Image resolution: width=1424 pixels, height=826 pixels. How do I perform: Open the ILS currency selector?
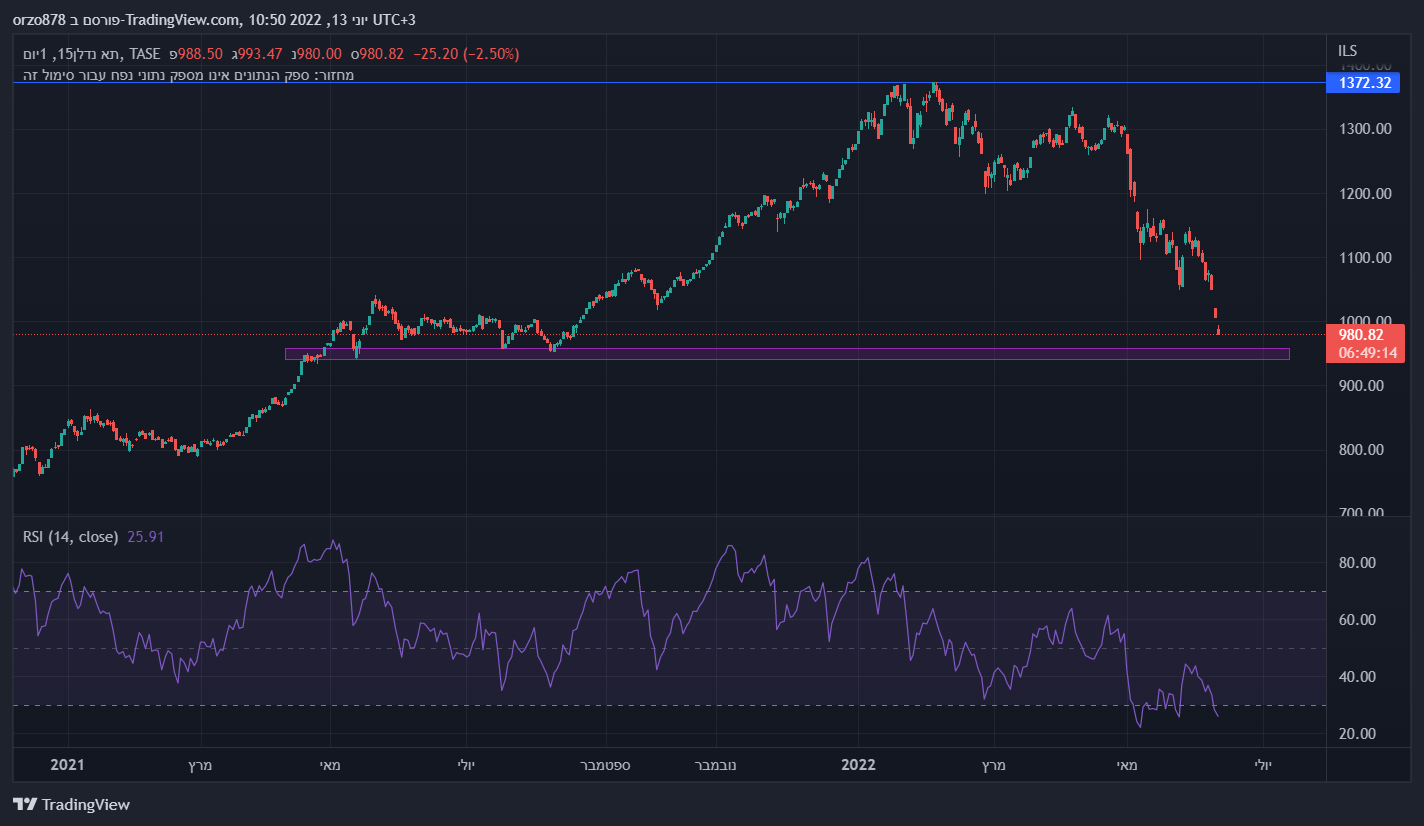point(1349,51)
